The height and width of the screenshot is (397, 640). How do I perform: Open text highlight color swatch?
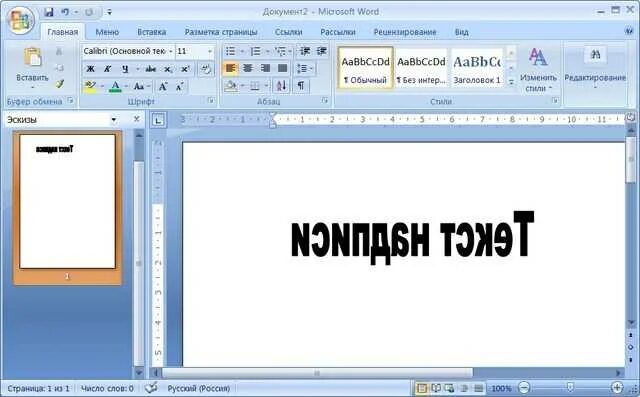tap(90, 86)
